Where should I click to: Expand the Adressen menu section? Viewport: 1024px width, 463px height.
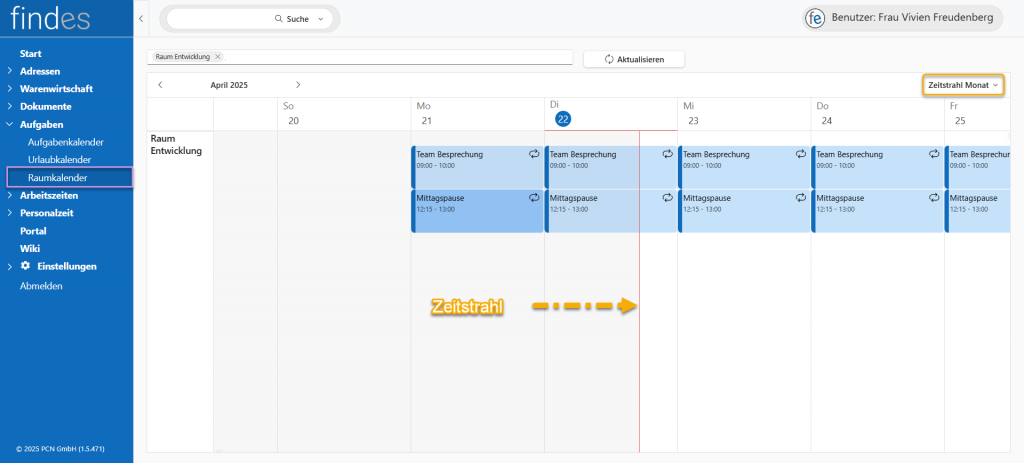click(x=9, y=71)
